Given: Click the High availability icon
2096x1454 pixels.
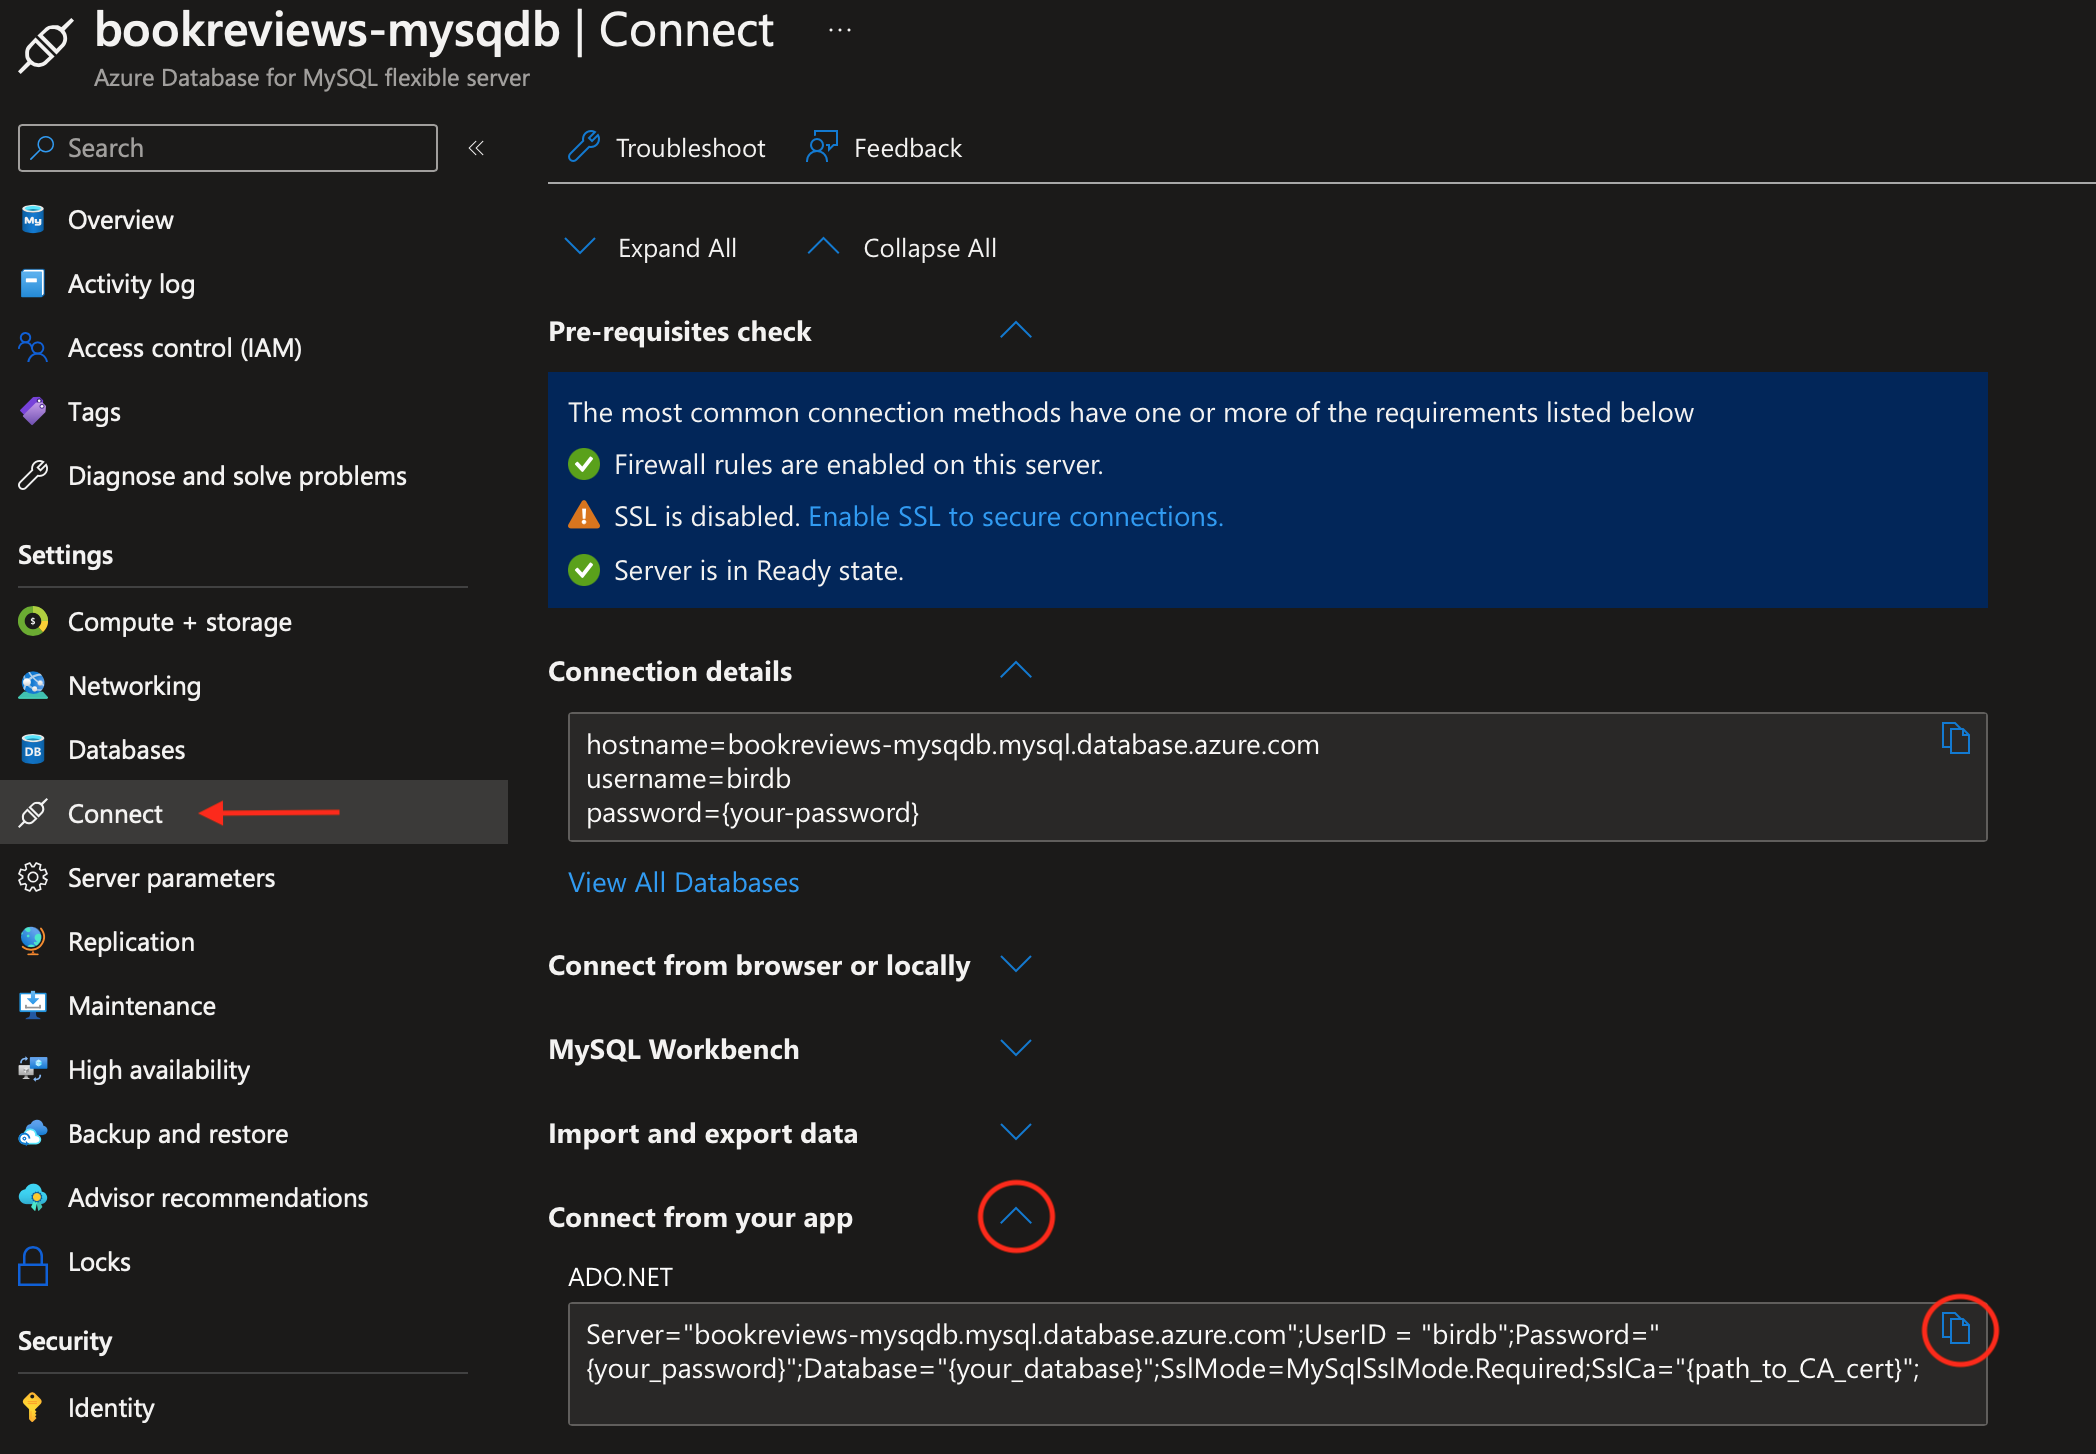Looking at the screenshot, I should [33, 1069].
